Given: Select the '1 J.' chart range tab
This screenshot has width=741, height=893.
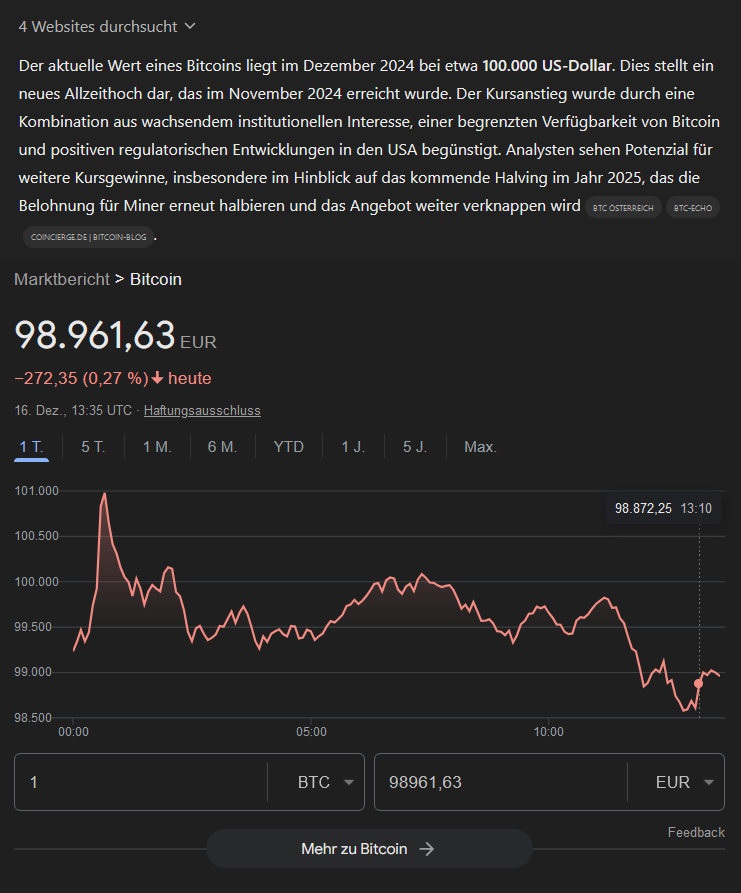Looking at the screenshot, I should coord(353,446).
